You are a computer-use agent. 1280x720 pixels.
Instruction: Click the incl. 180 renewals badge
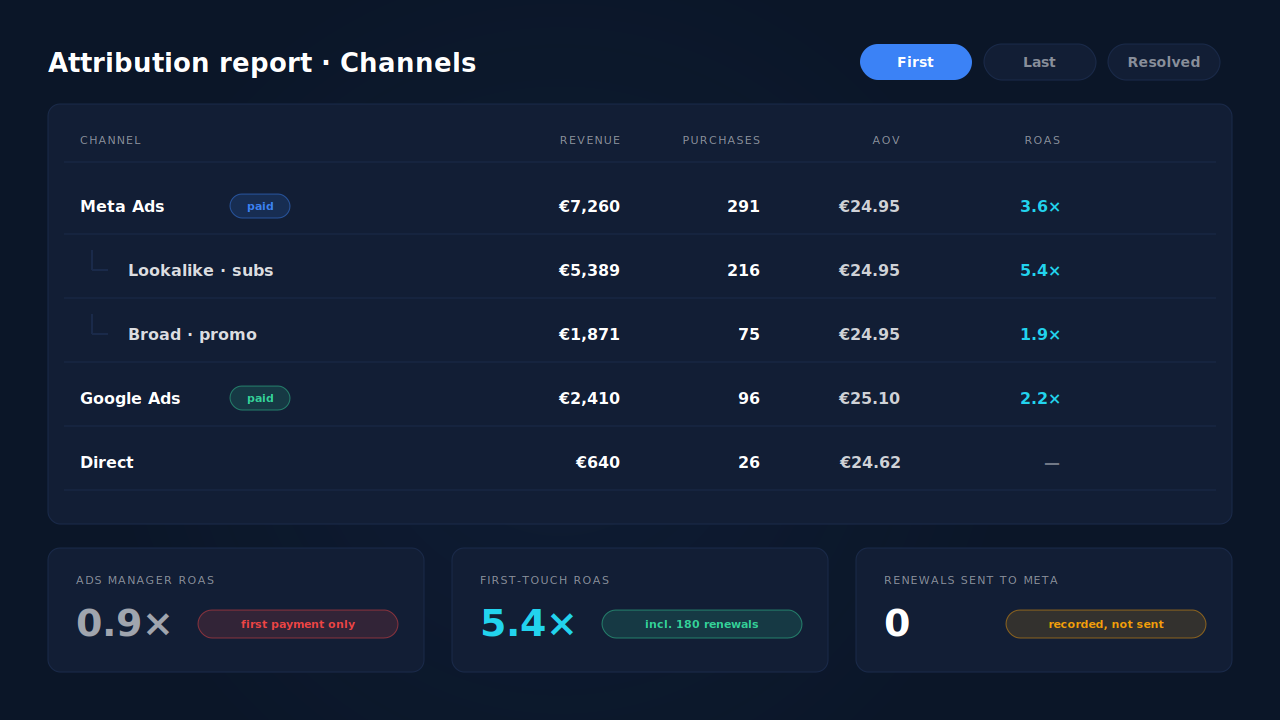click(702, 624)
